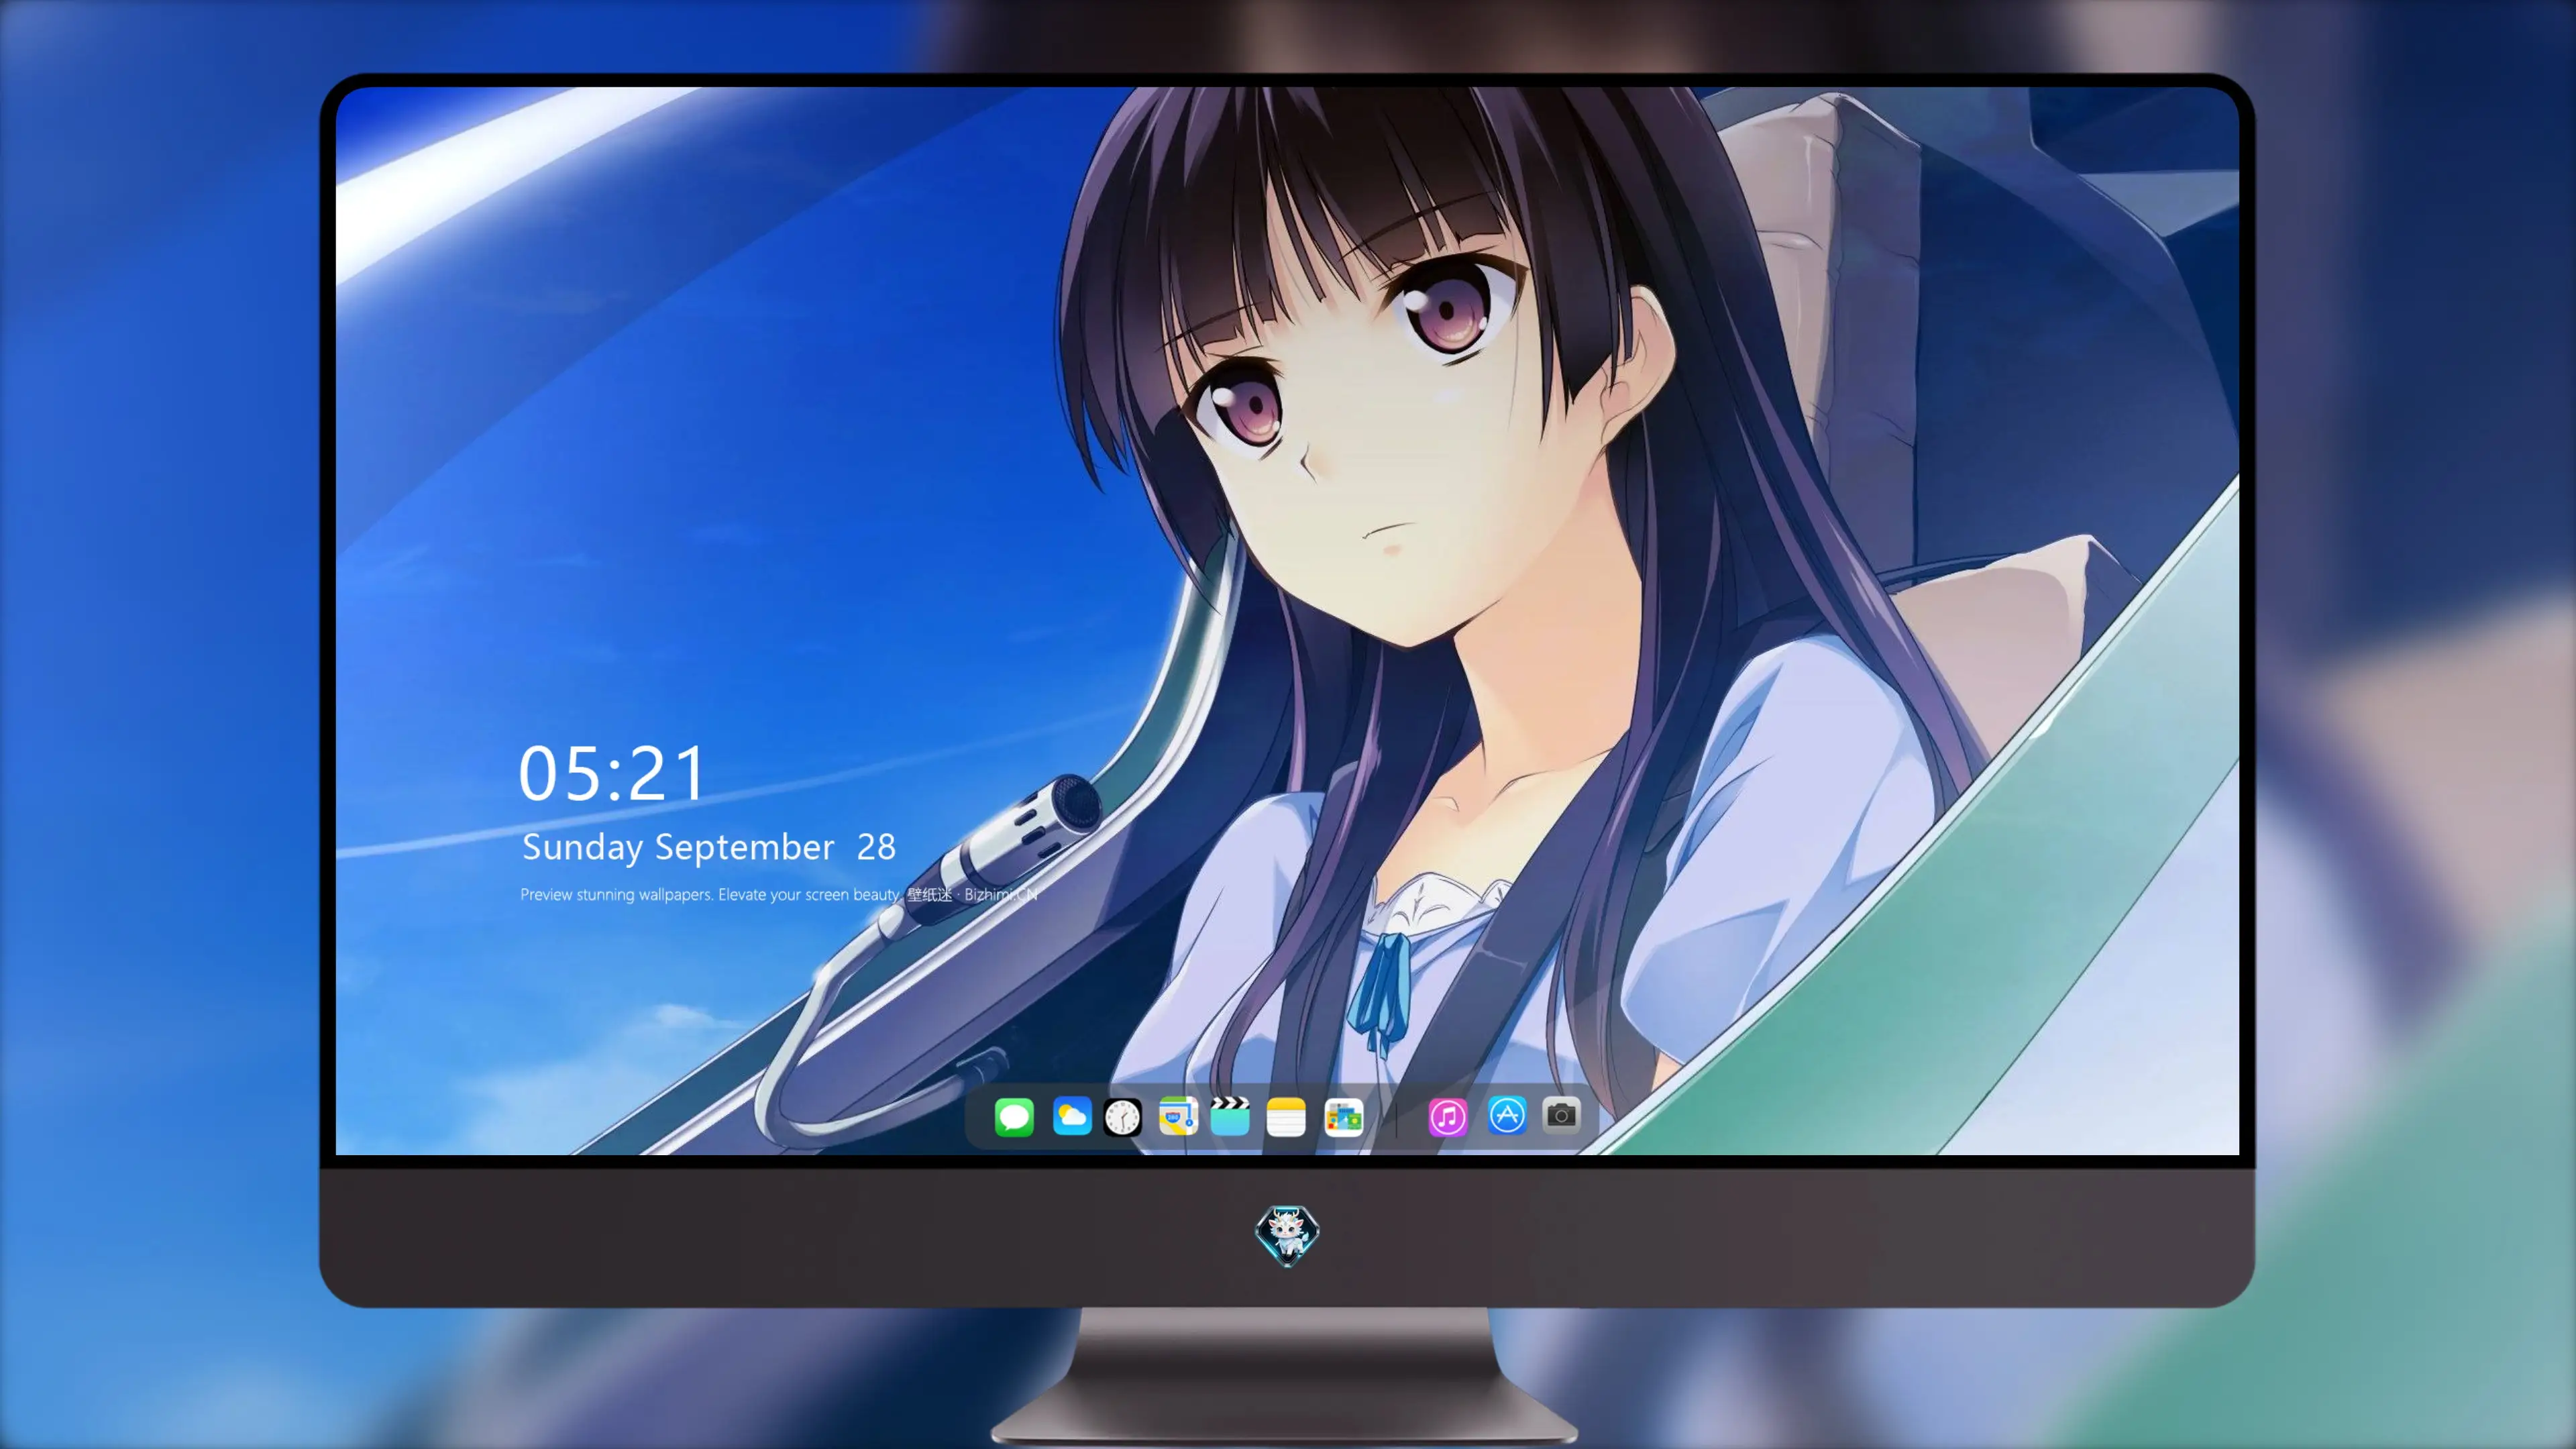Open the Clock app in the dock

pos(1122,1117)
